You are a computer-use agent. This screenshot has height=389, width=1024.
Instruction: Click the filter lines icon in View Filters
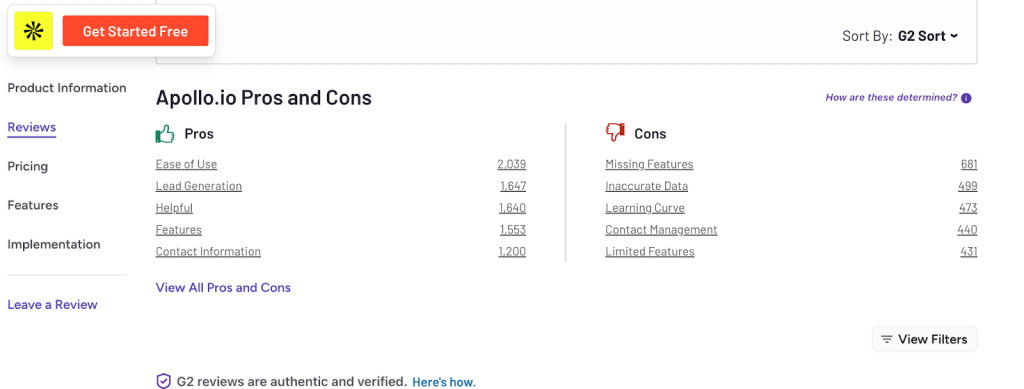pos(886,339)
